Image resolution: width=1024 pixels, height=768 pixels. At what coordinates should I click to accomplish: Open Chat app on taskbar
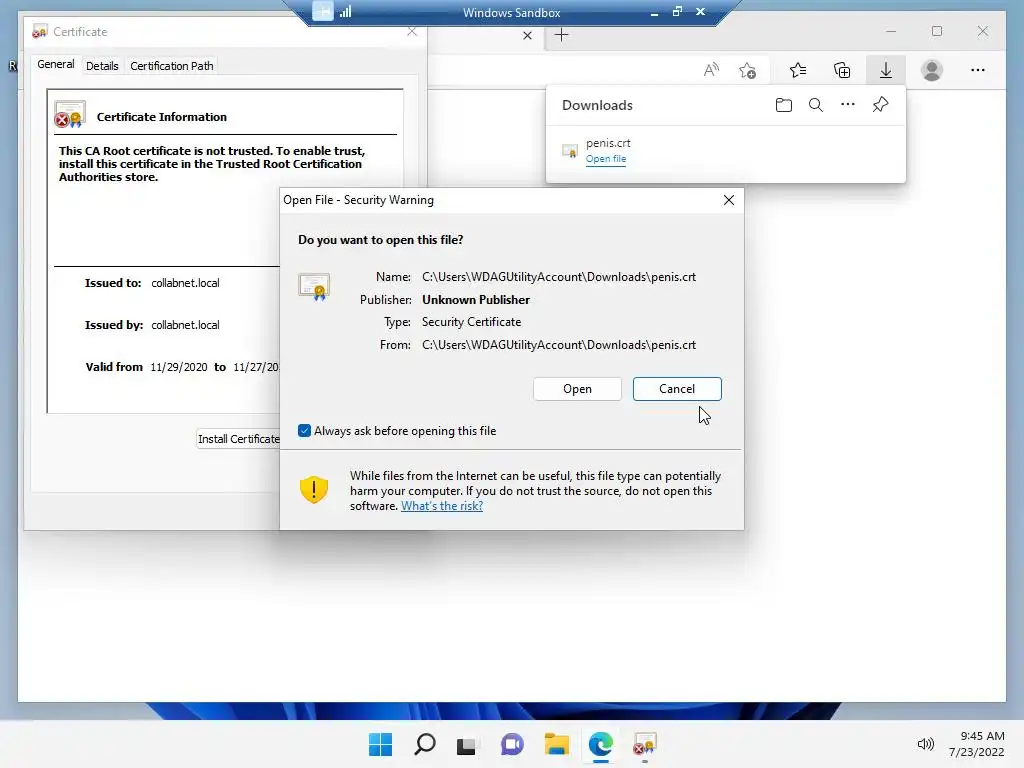click(x=512, y=744)
